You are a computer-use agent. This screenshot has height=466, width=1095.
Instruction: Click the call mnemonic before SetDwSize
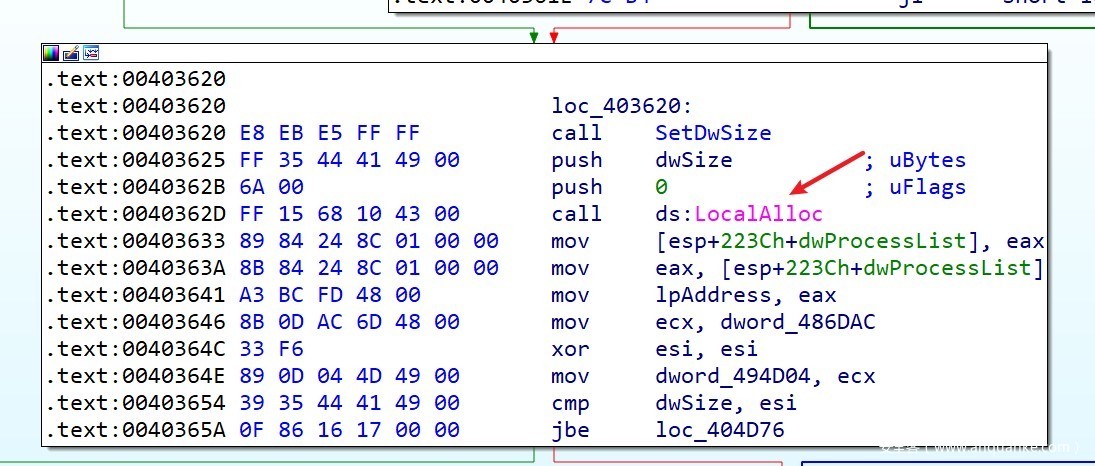577,133
